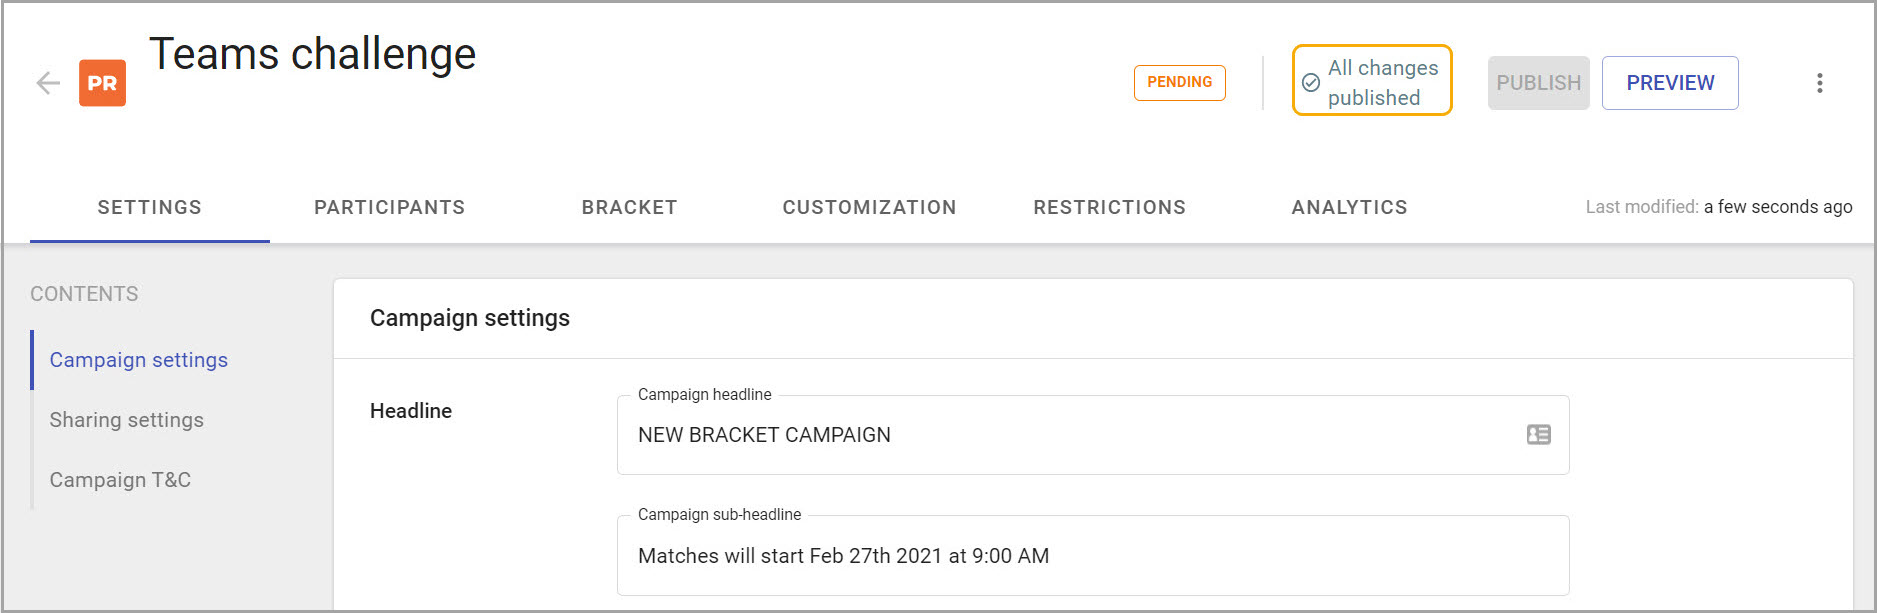
Task: Select Campaign settings in contents list
Action: (x=139, y=360)
